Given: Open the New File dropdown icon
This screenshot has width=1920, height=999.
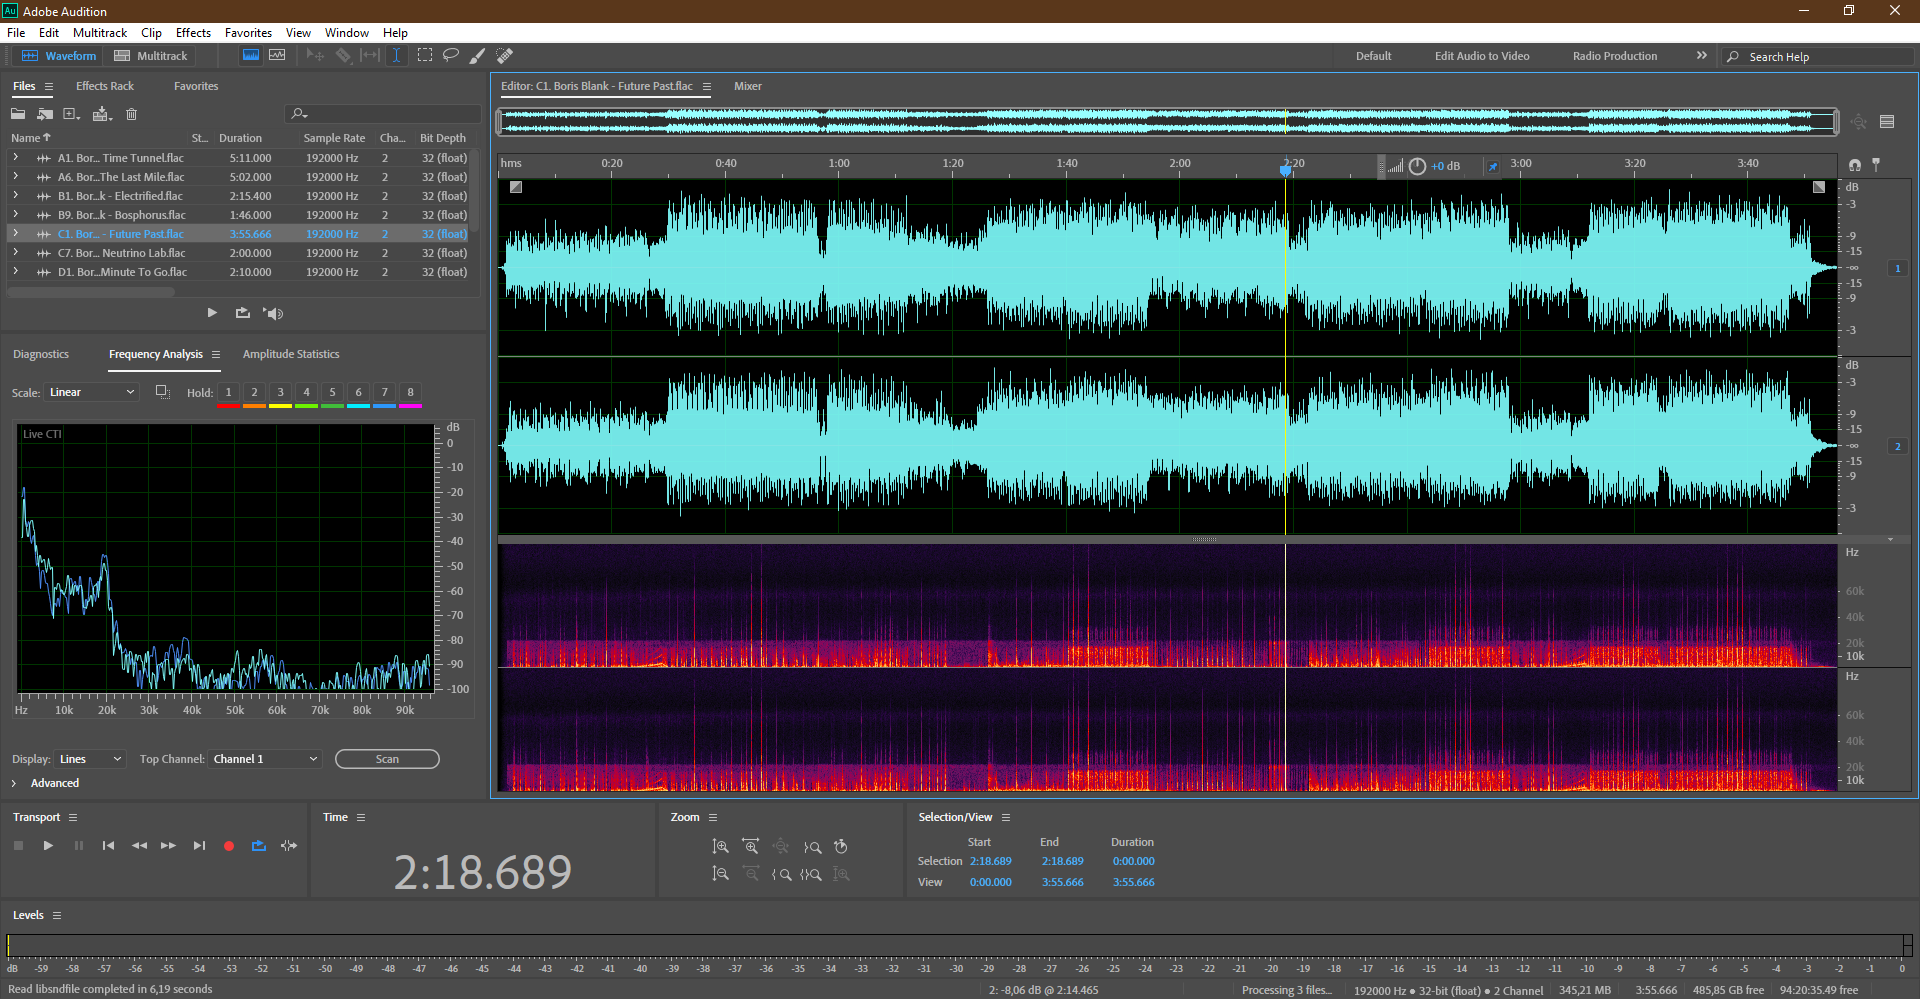Looking at the screenshot, I should coord(72,114).
